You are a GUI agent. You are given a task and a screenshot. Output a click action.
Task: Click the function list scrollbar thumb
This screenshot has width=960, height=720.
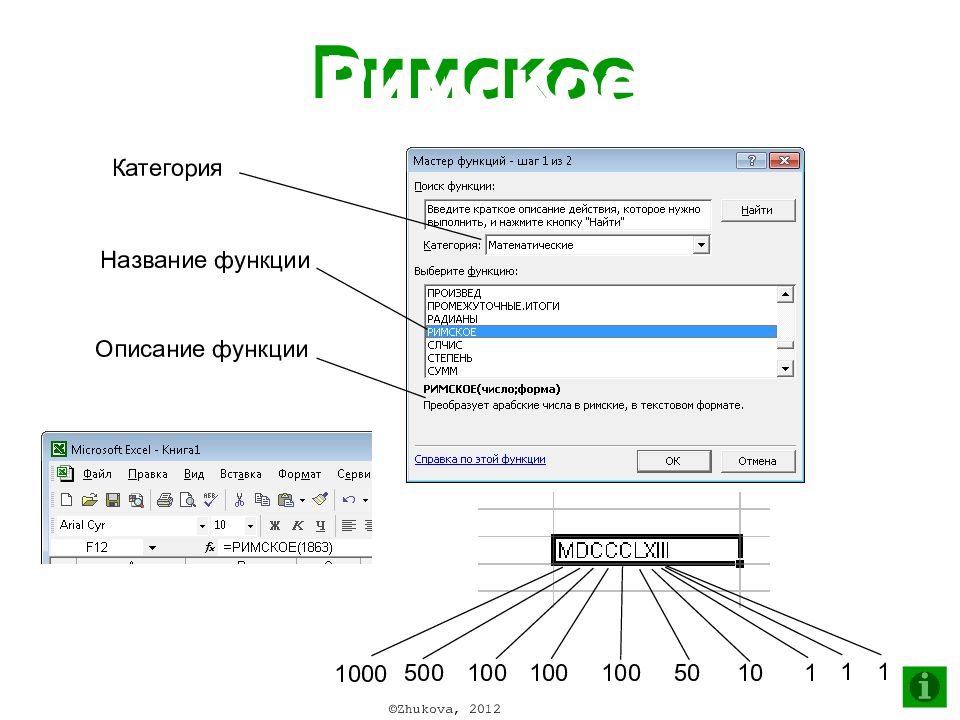tap(785, 345)
